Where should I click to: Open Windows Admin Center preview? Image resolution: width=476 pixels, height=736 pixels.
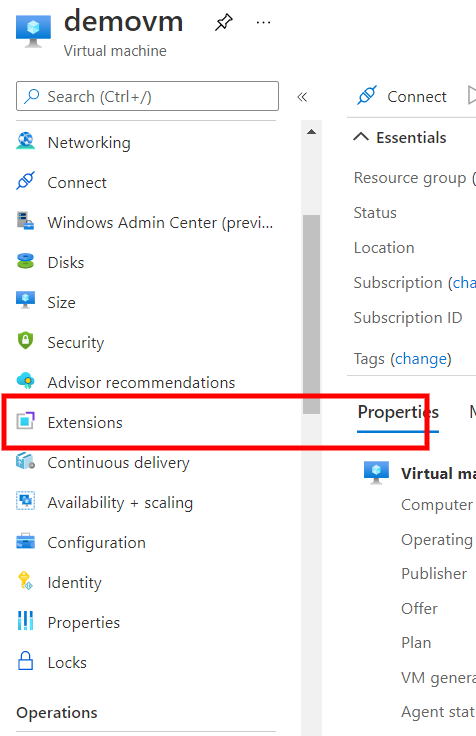(x=146, y=222)
